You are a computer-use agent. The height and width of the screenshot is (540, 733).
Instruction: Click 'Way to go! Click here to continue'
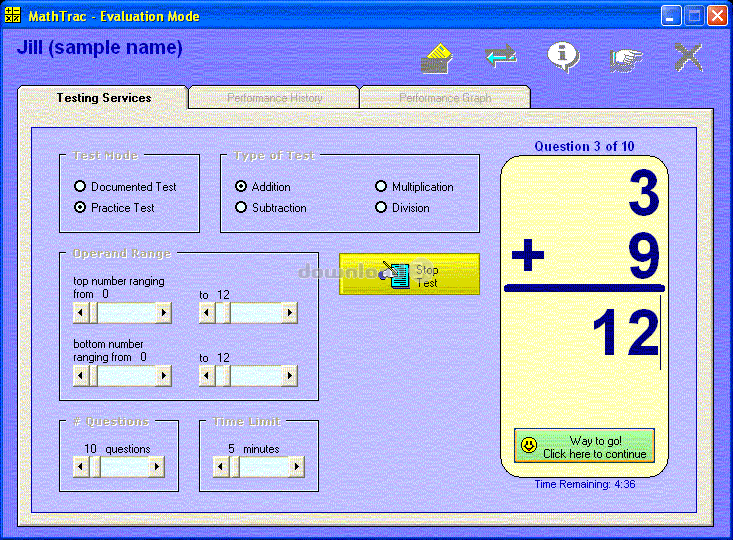click(584, 446)
